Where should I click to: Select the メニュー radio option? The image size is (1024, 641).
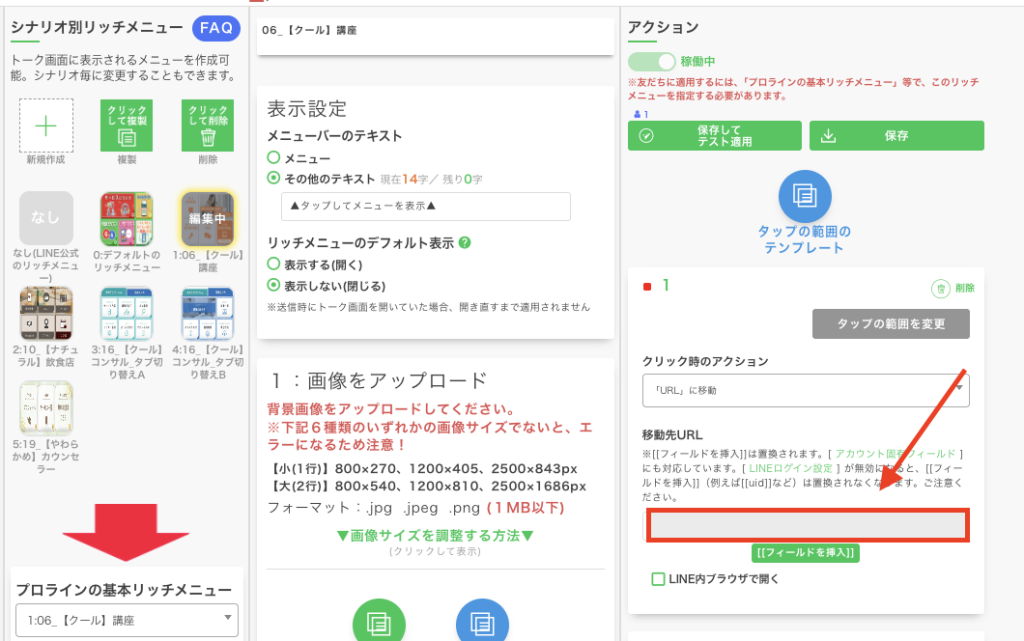[273, 158]
